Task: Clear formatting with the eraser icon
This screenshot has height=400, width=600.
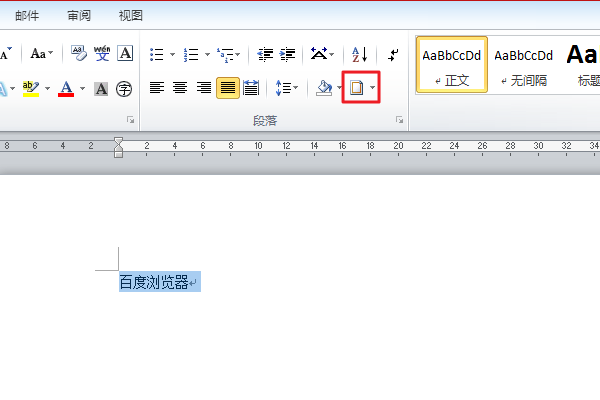Action: [79, 53]
